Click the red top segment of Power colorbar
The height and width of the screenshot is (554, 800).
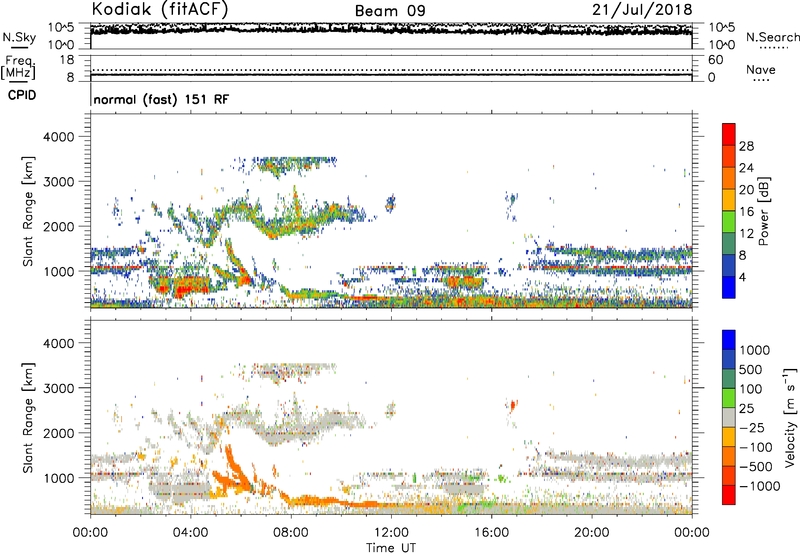[729, 134]
